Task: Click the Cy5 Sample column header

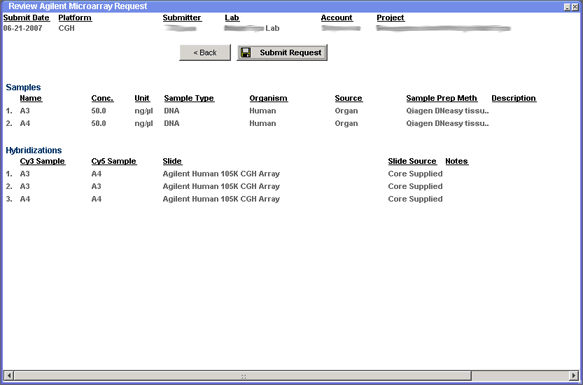Action: coord(114,161)
